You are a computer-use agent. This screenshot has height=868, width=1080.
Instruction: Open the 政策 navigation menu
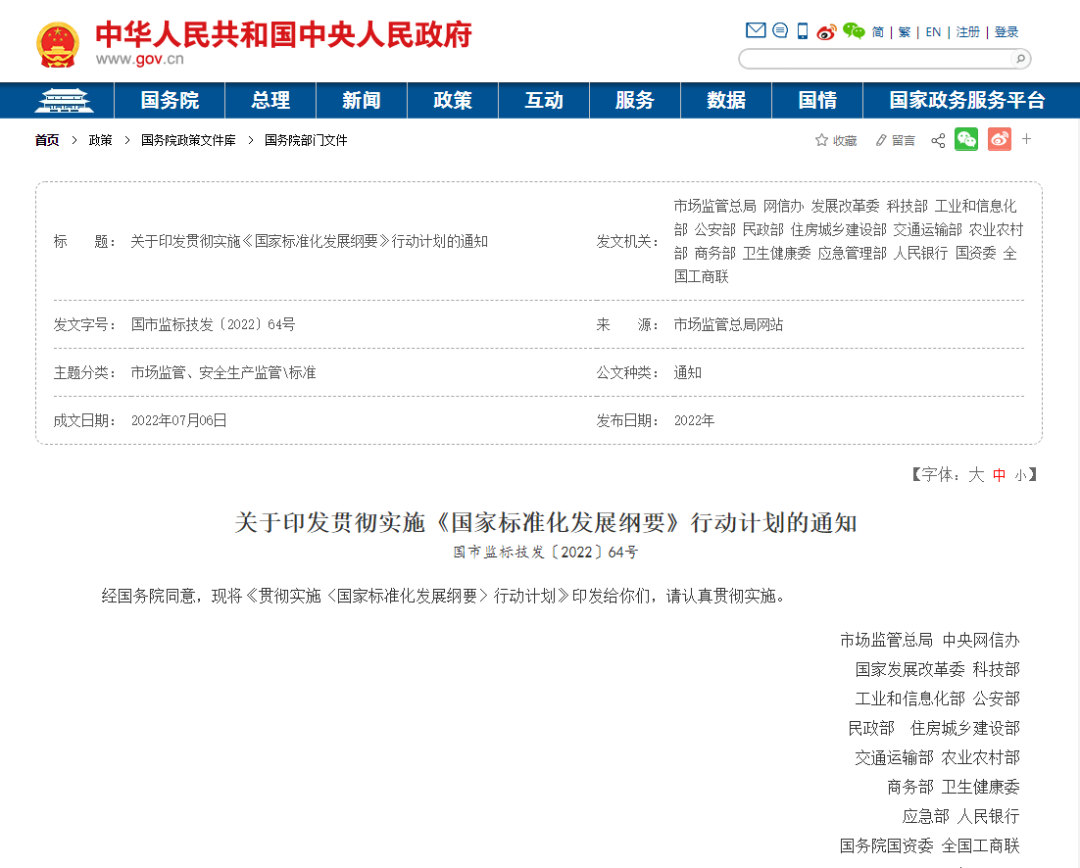pyautogui.click(x=452, y=101)
